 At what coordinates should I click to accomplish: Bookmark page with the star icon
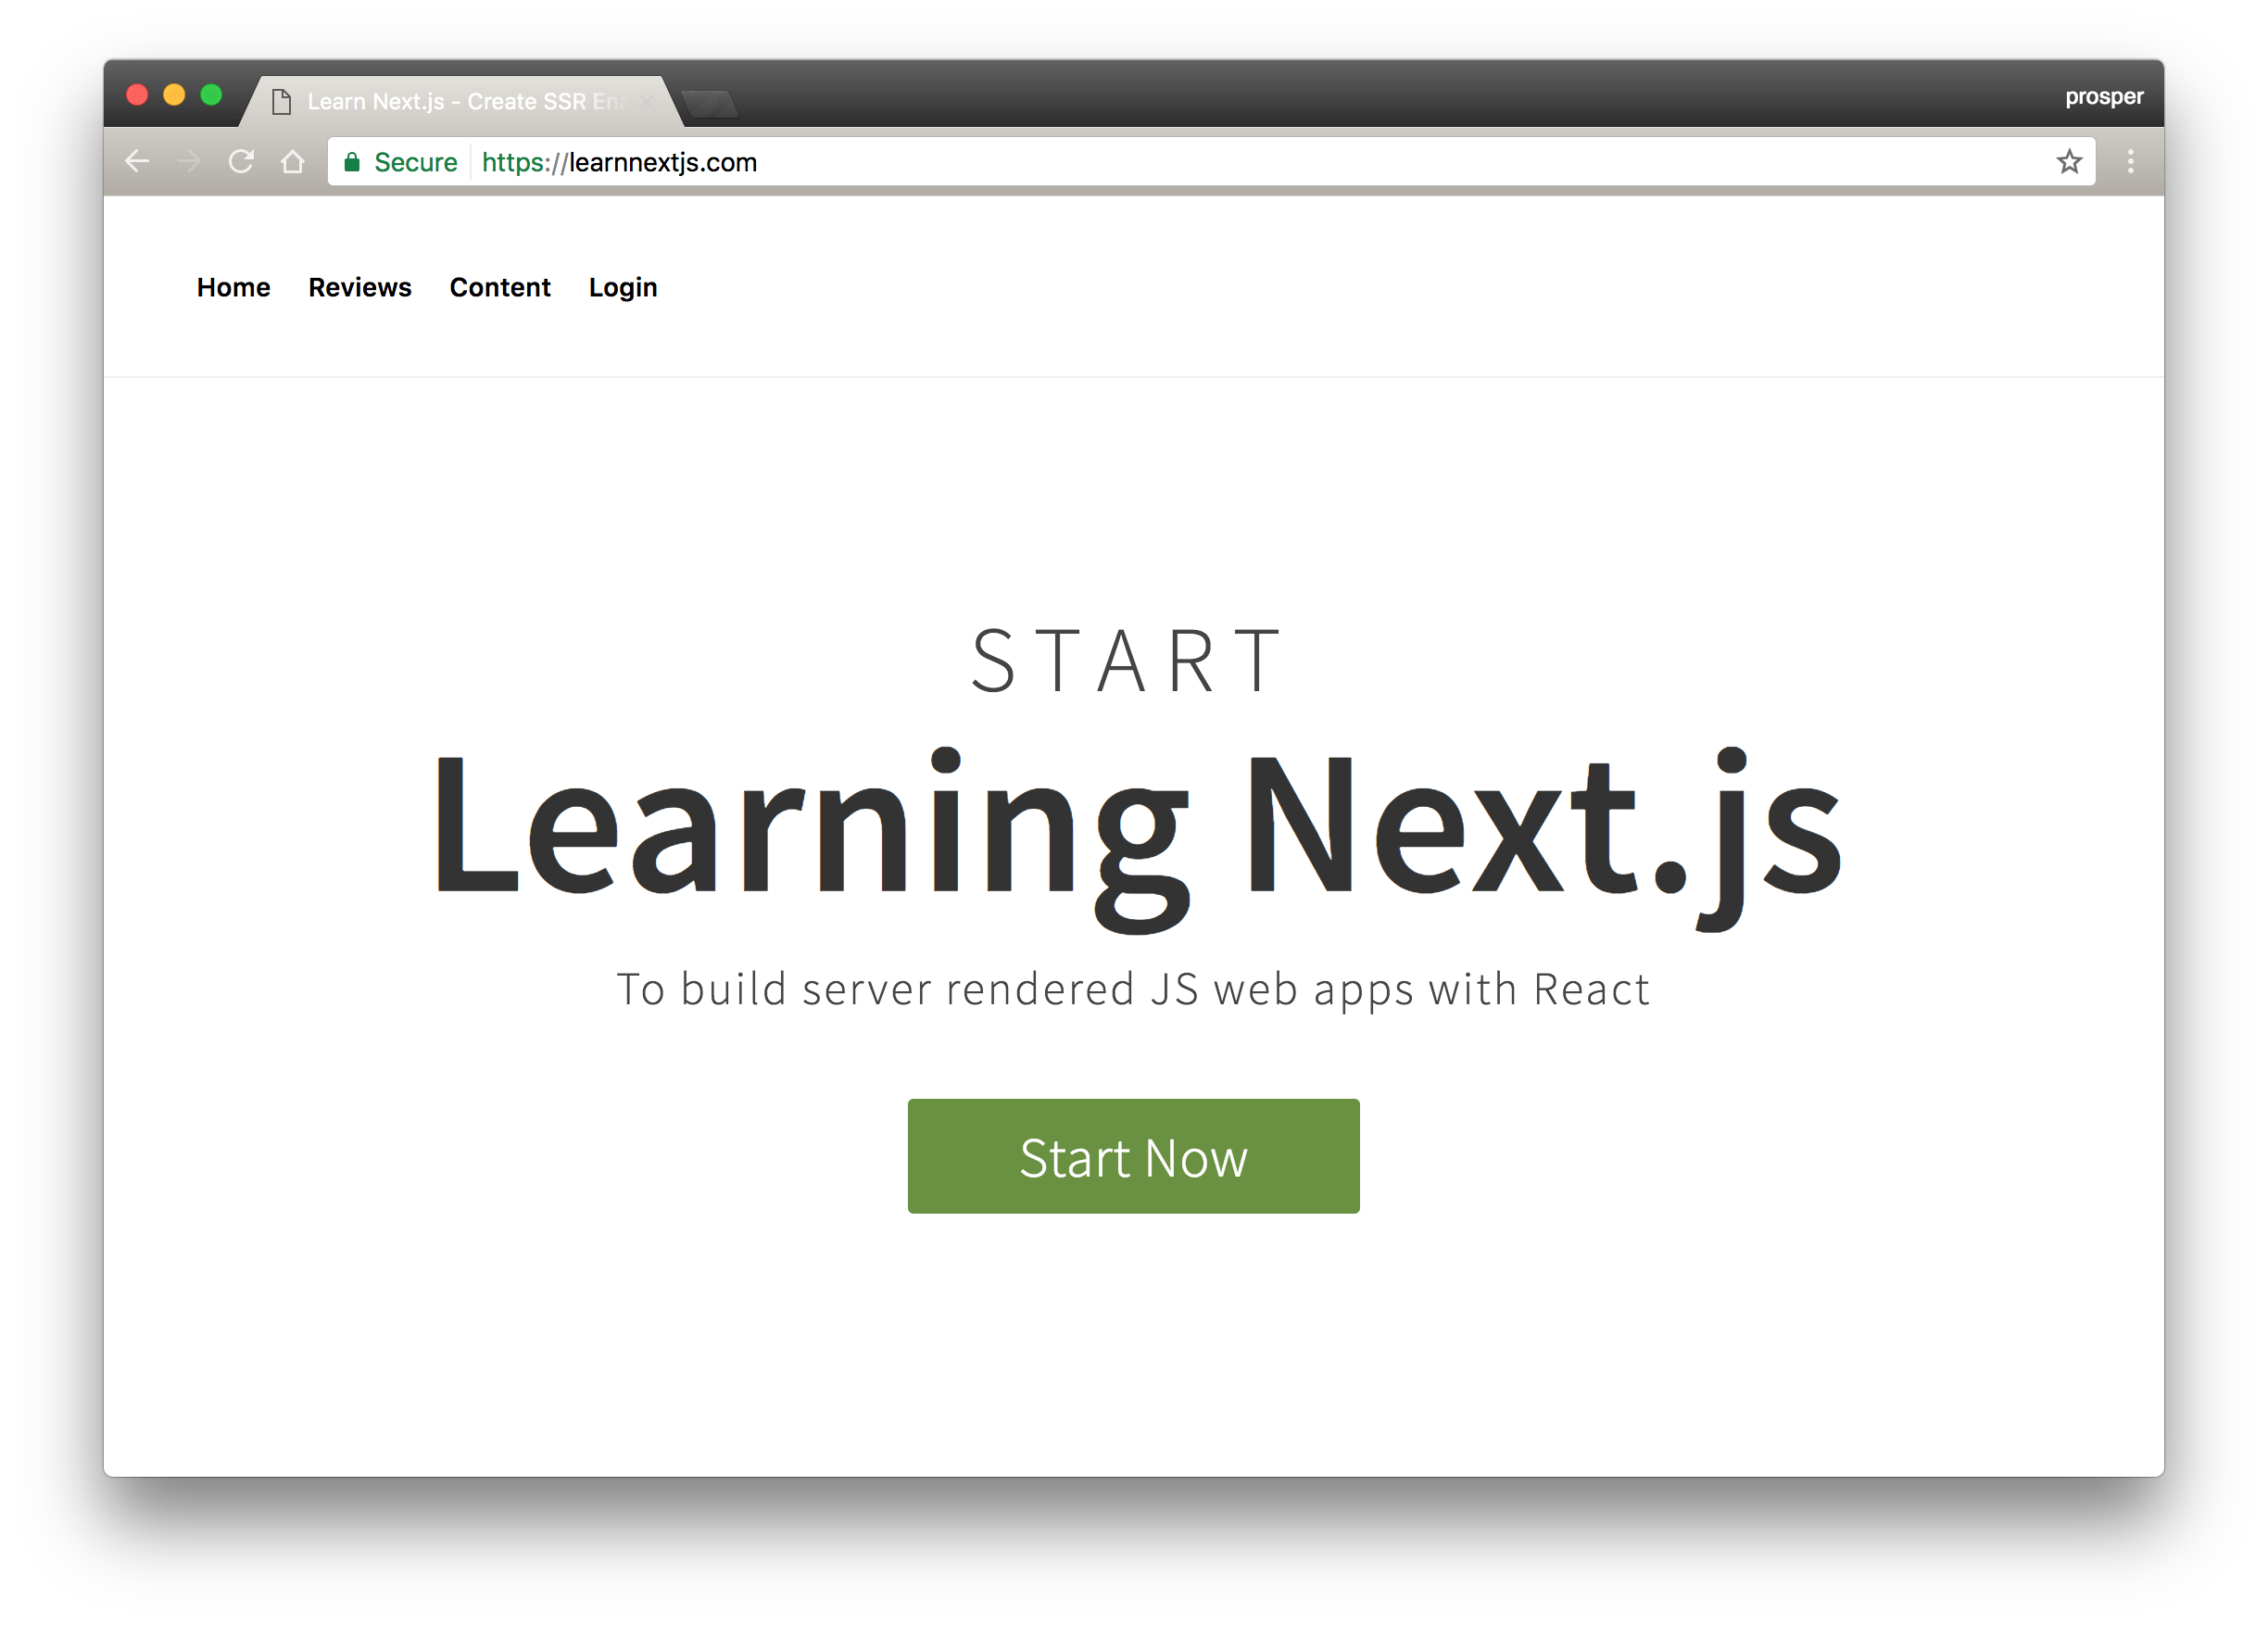click(x=2069, y=161)
